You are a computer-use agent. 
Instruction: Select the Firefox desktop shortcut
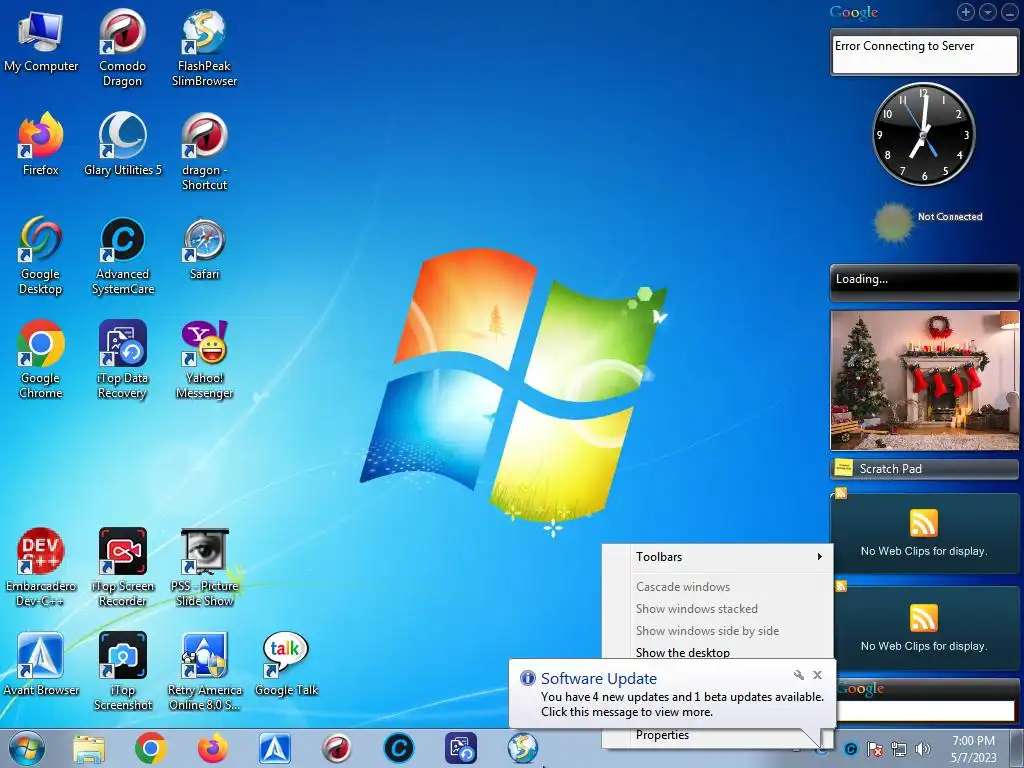click(x=40, y=144)
